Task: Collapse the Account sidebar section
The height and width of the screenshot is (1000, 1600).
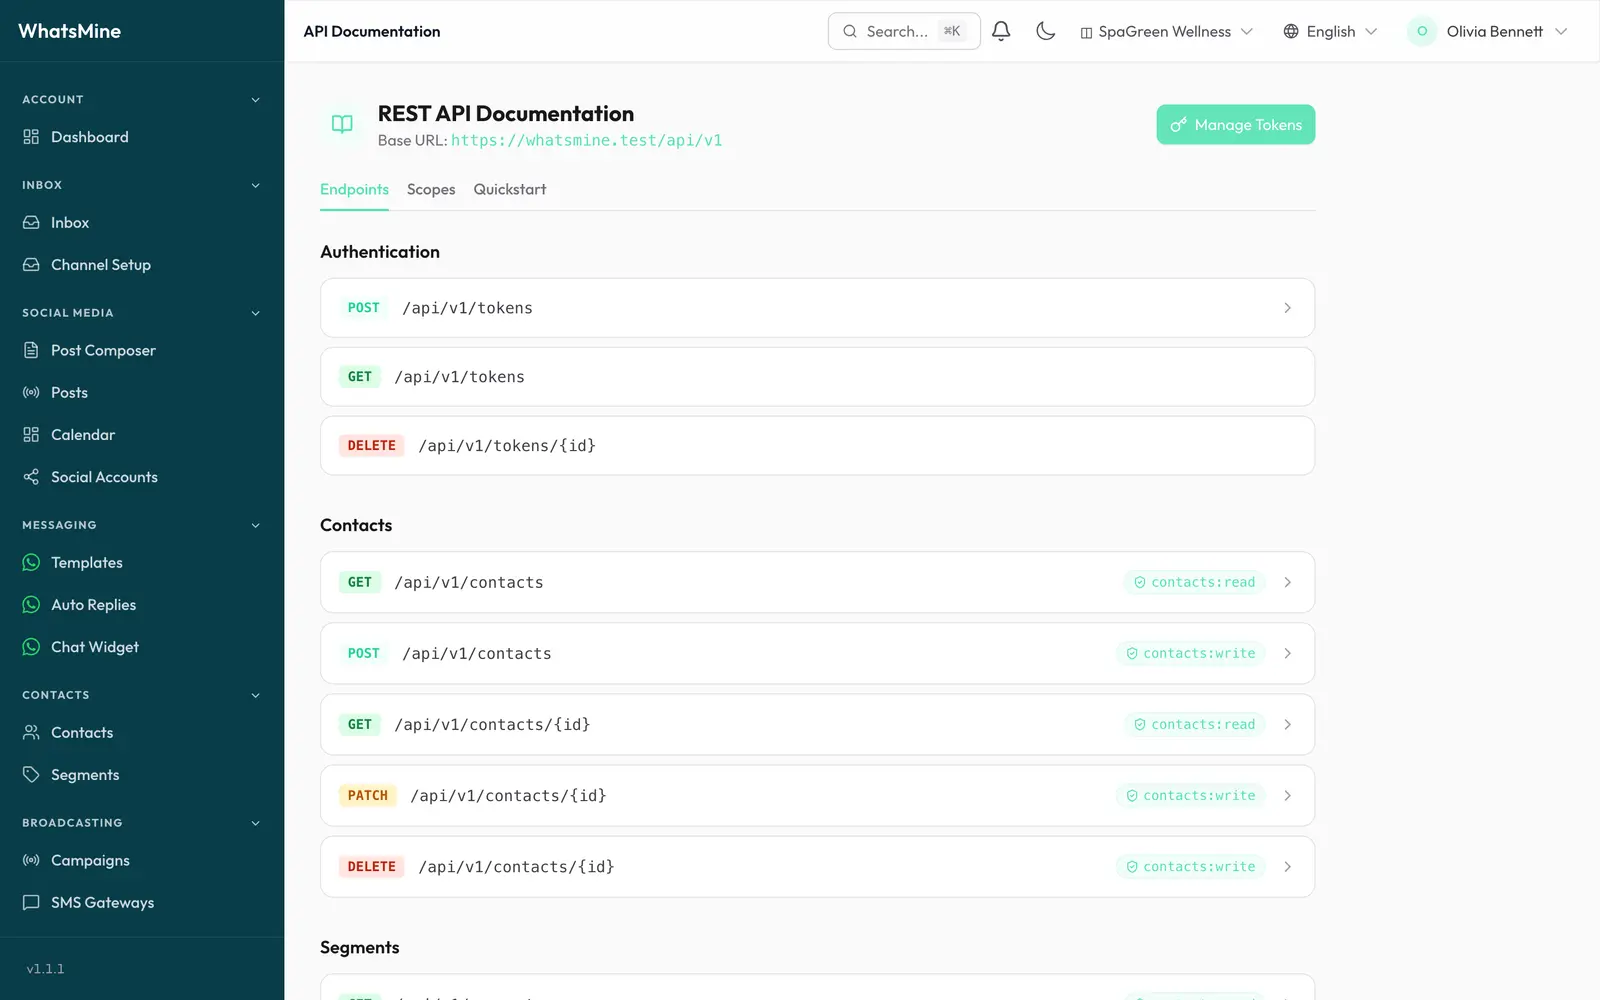Action: pos(255,100)
